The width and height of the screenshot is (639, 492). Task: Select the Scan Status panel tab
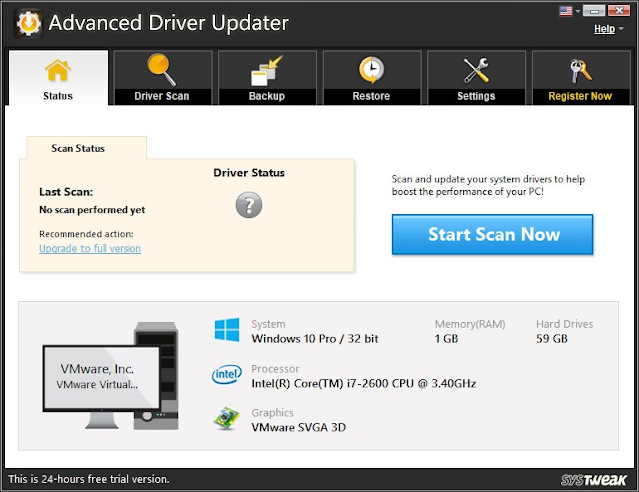86,148
